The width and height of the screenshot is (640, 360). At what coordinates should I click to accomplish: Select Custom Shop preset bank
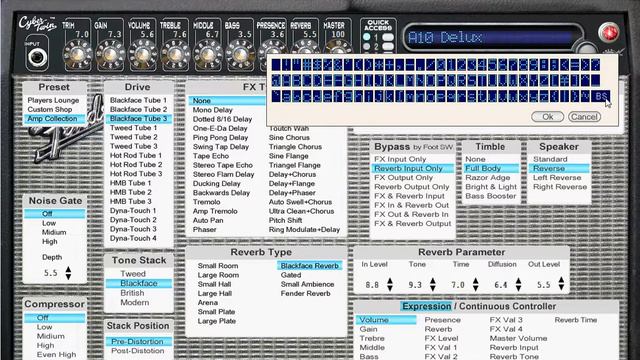click(50, 109)
